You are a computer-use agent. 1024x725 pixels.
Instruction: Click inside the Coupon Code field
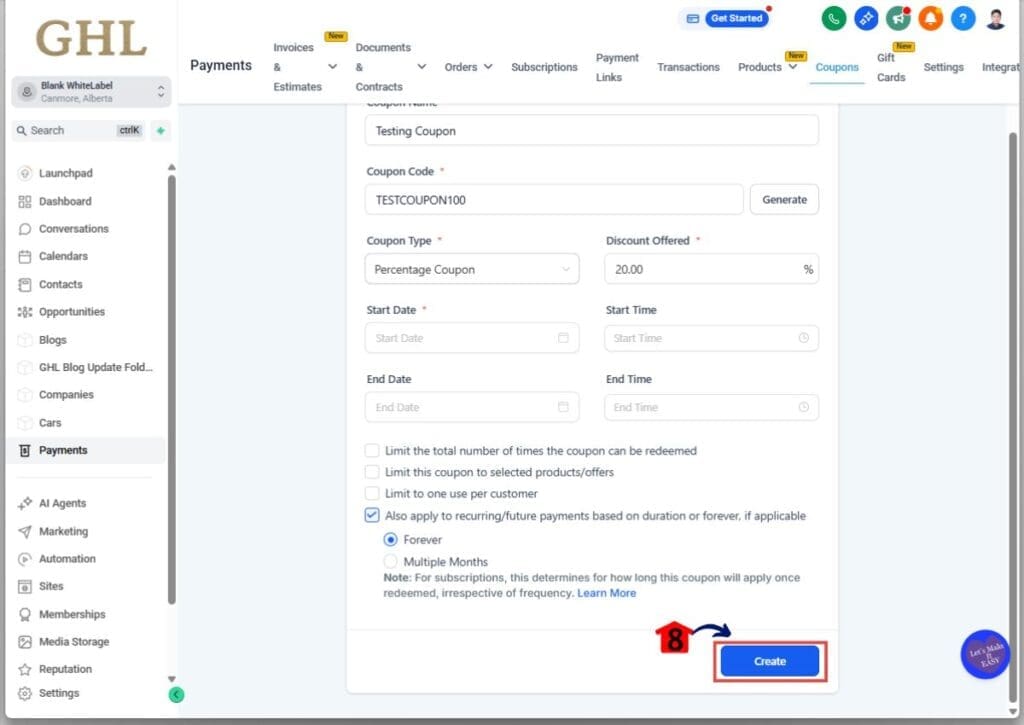click(x=553, y=199)
